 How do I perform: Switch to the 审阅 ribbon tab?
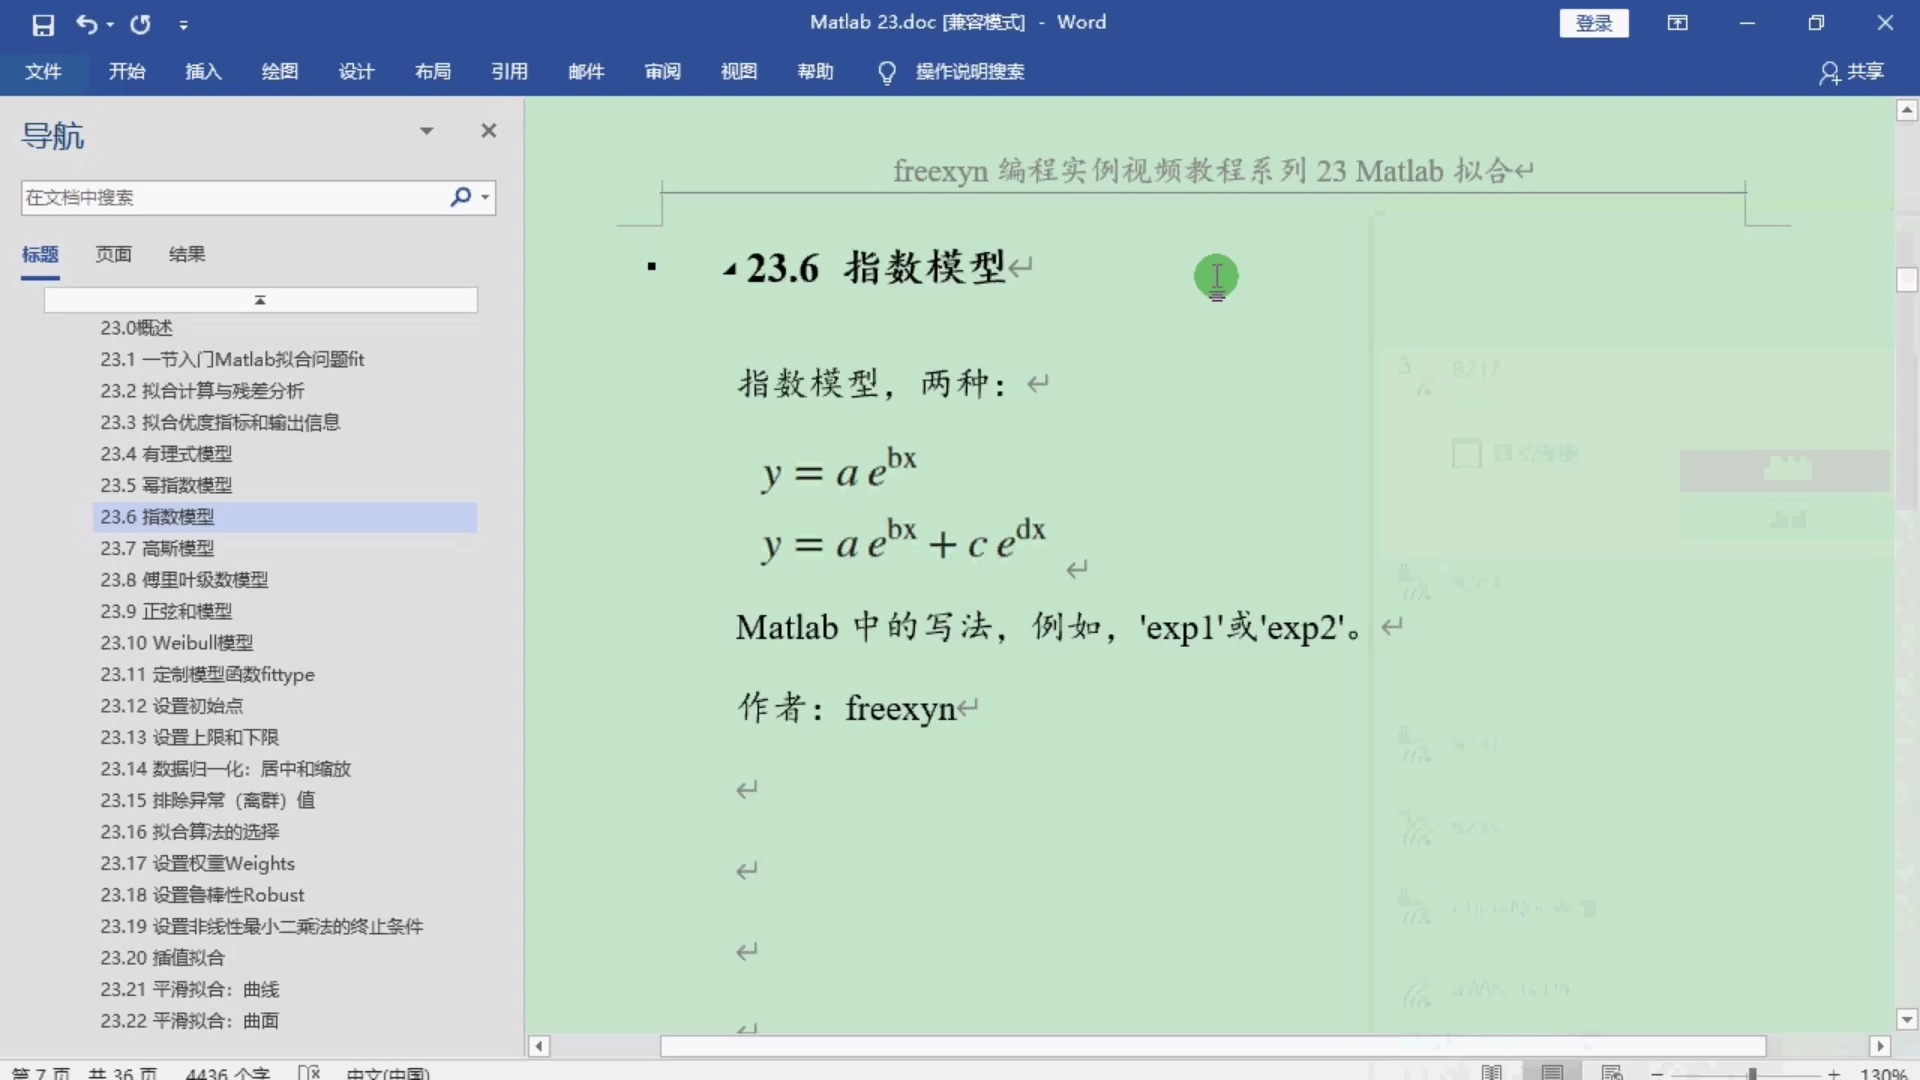[x=661, y=71]
